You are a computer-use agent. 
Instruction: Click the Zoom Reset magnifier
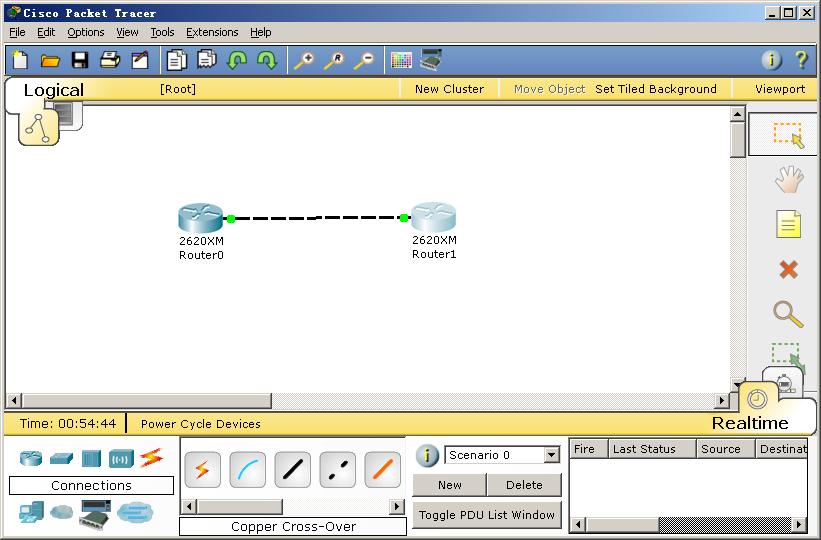coord(334,61)
